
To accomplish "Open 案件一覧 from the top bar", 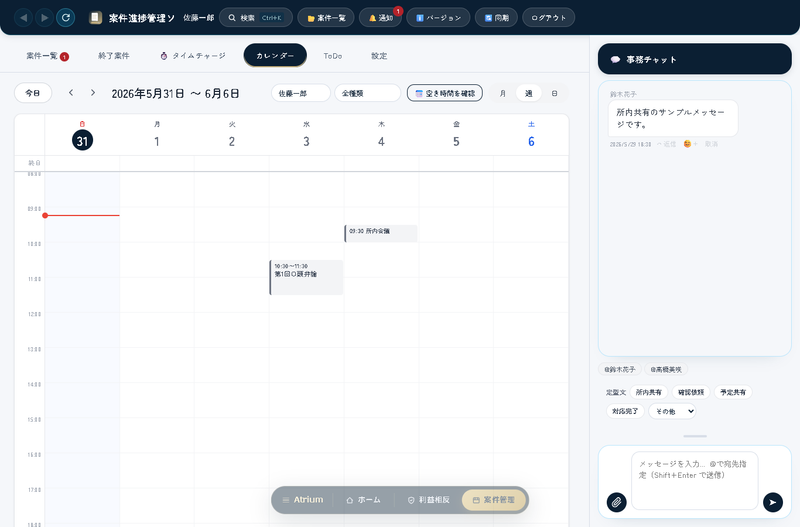I will pos(326,18).
